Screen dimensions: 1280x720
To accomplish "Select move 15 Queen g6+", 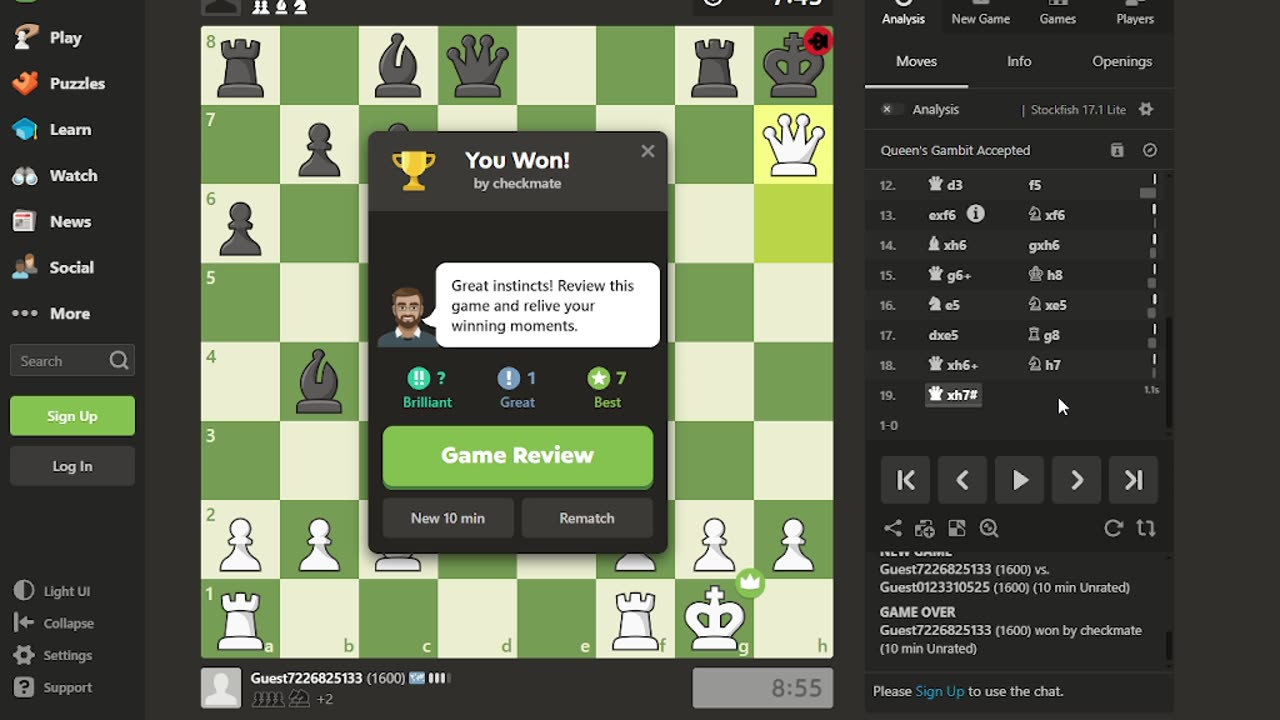I will pyautogui.click(x=950, y=275).
